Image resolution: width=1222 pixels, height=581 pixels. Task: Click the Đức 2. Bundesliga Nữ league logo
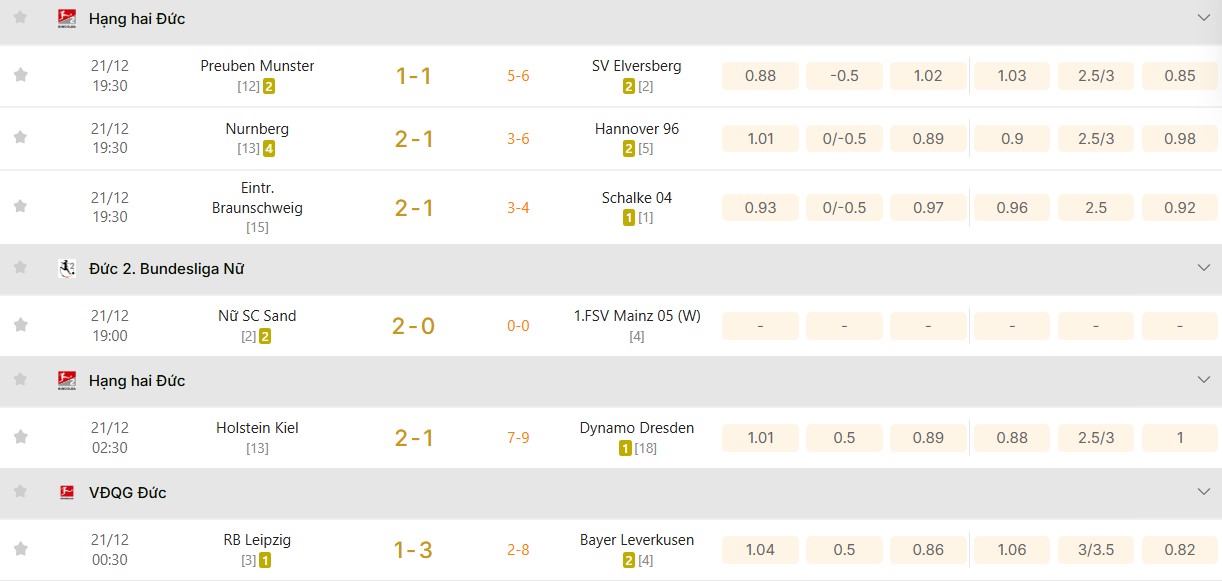(67, 268)
